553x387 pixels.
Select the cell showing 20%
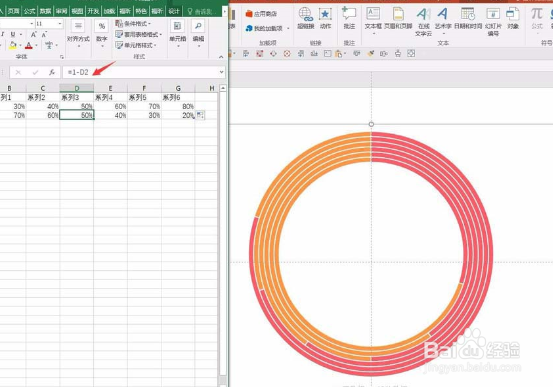click(x=178, y=115)
